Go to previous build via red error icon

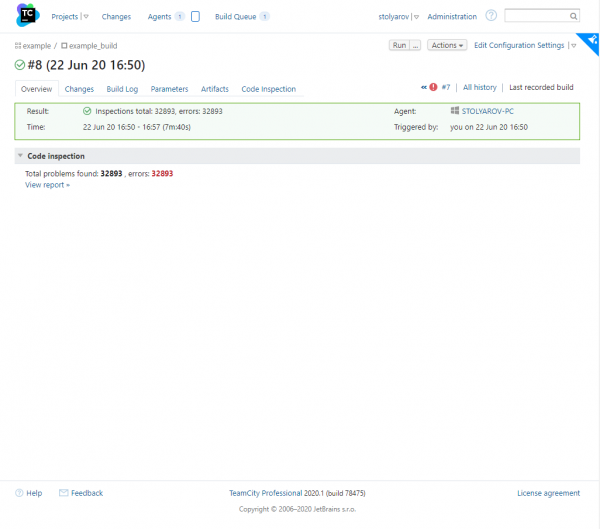(433, 88)
